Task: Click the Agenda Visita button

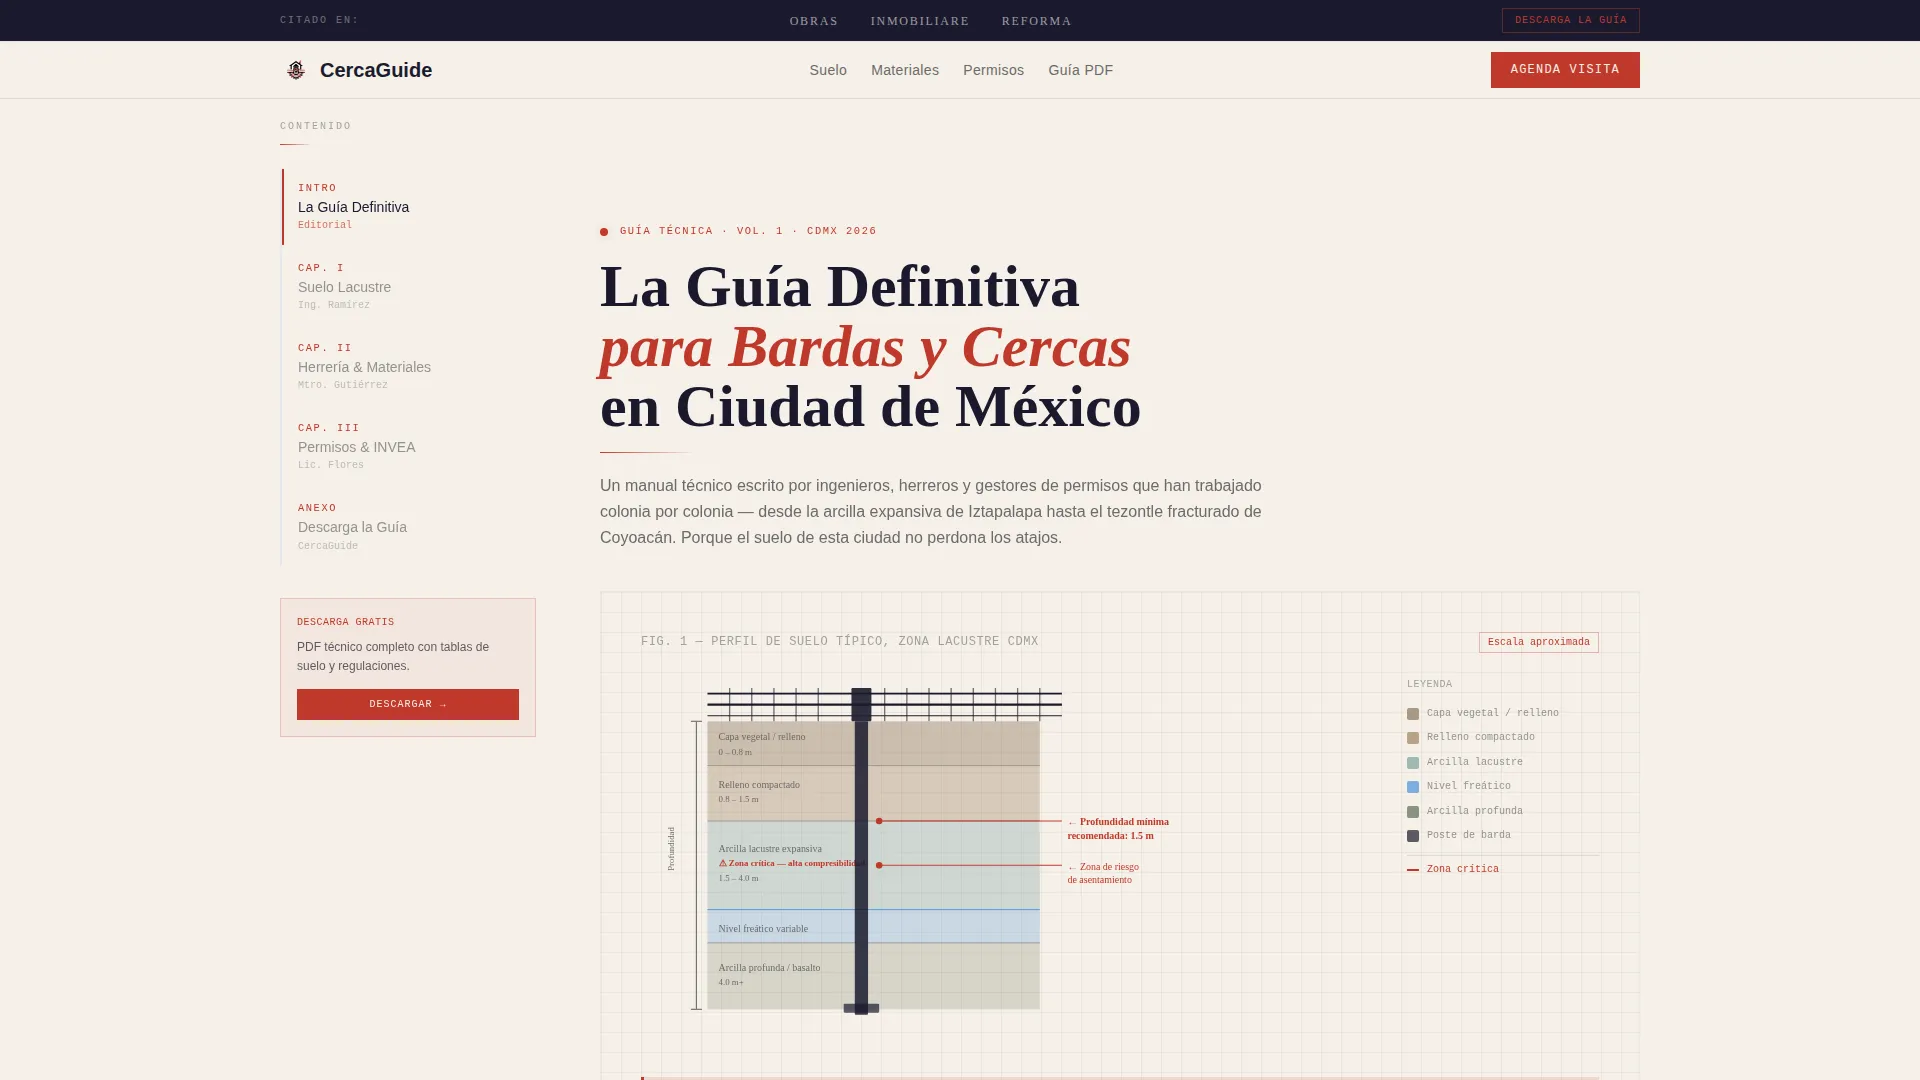Action: click(x=1565, y=70)
